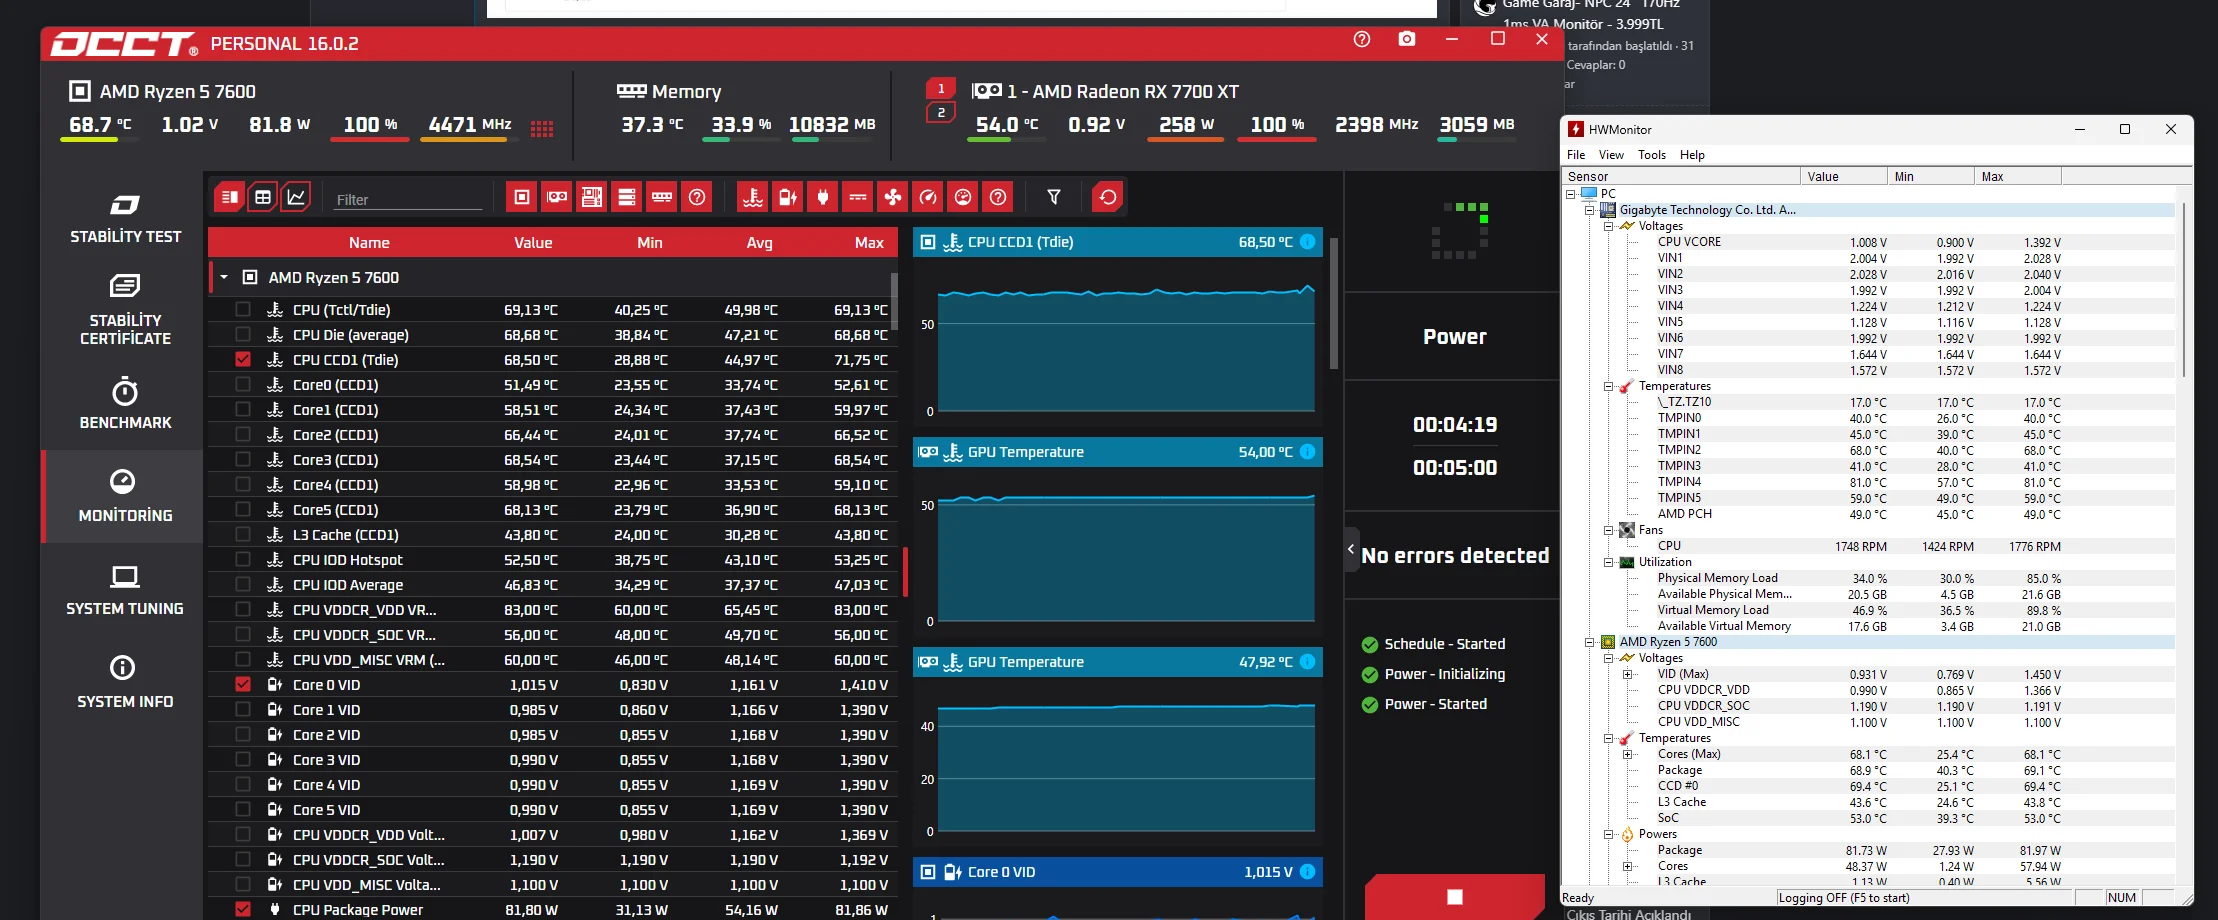
Task: Click the OCCT screenshot camera icon
Action: [x=1407, y=39]
